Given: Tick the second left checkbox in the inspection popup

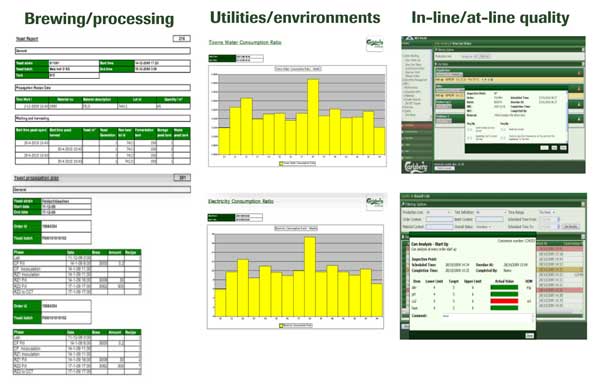Looking at the screenshot, I should 470,137.
